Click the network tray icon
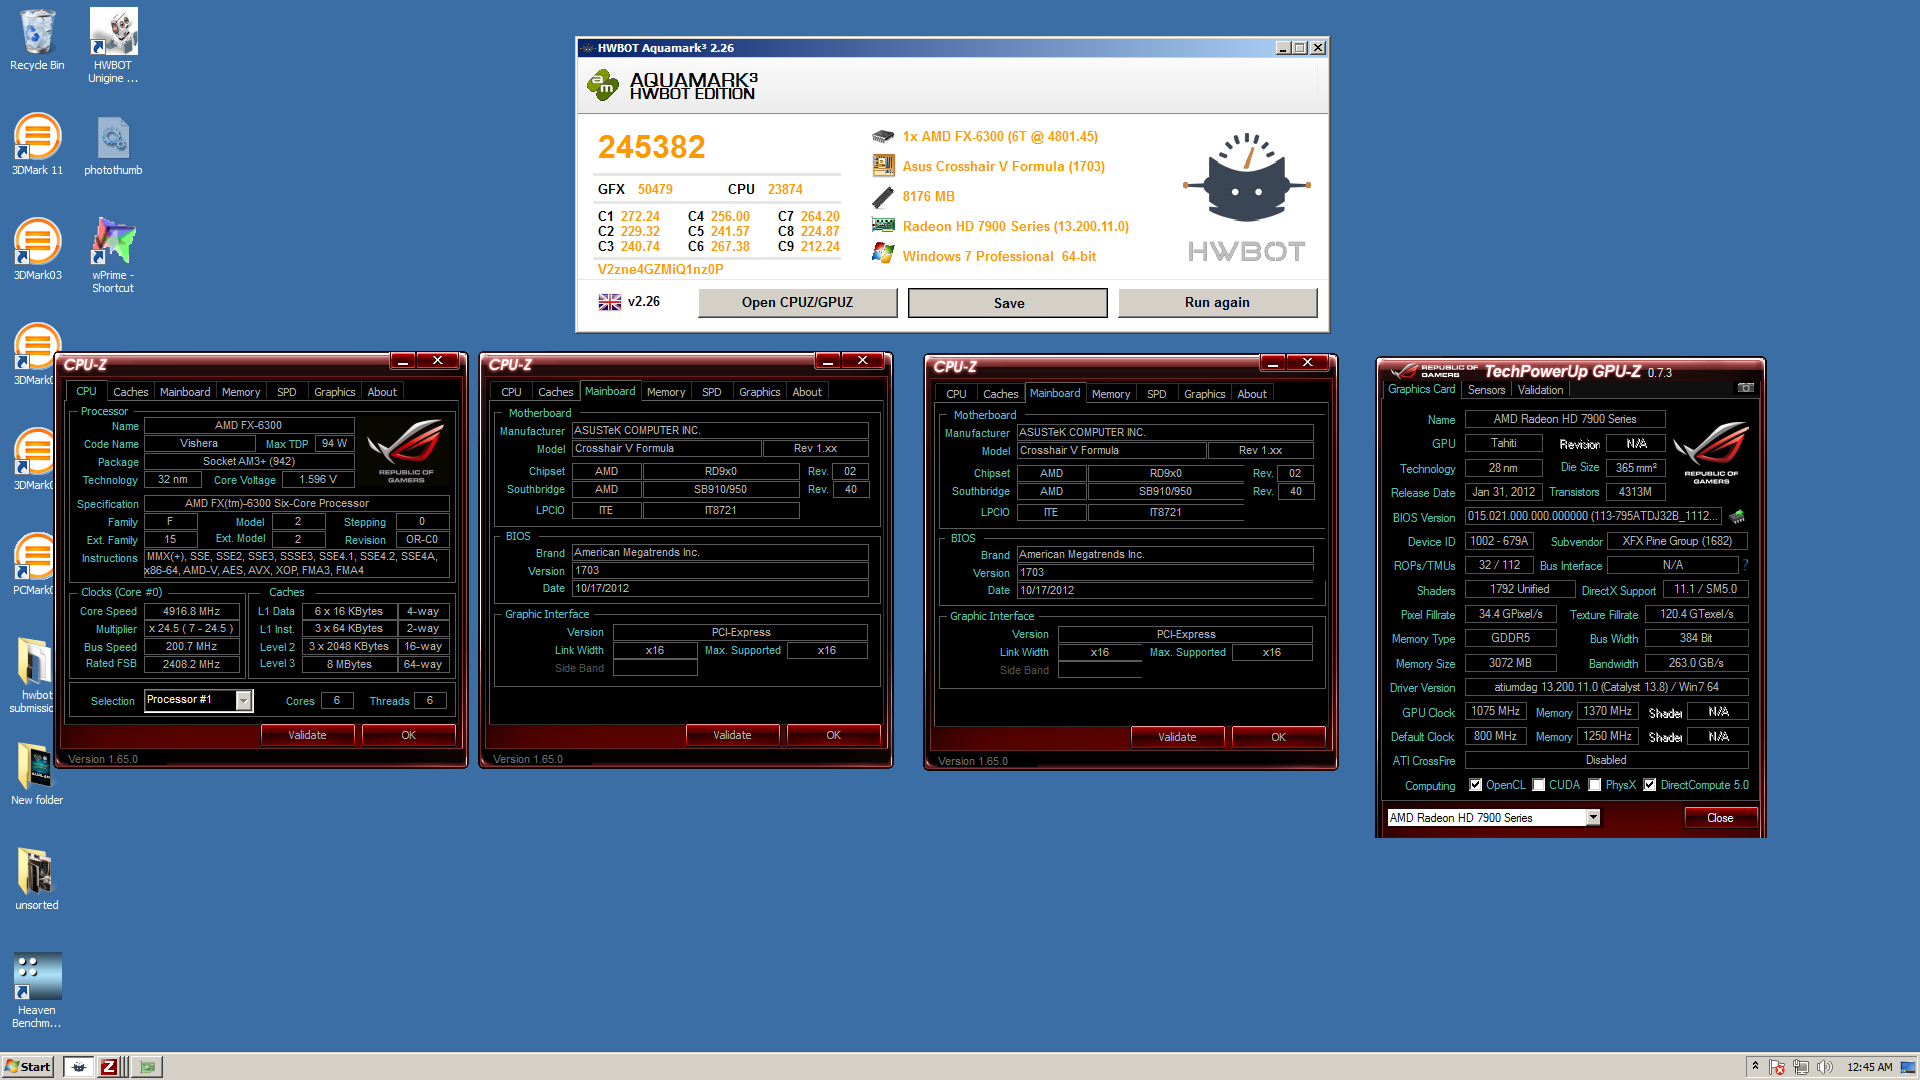Screen dimensions: 1920x1080 [1801, 1067]
